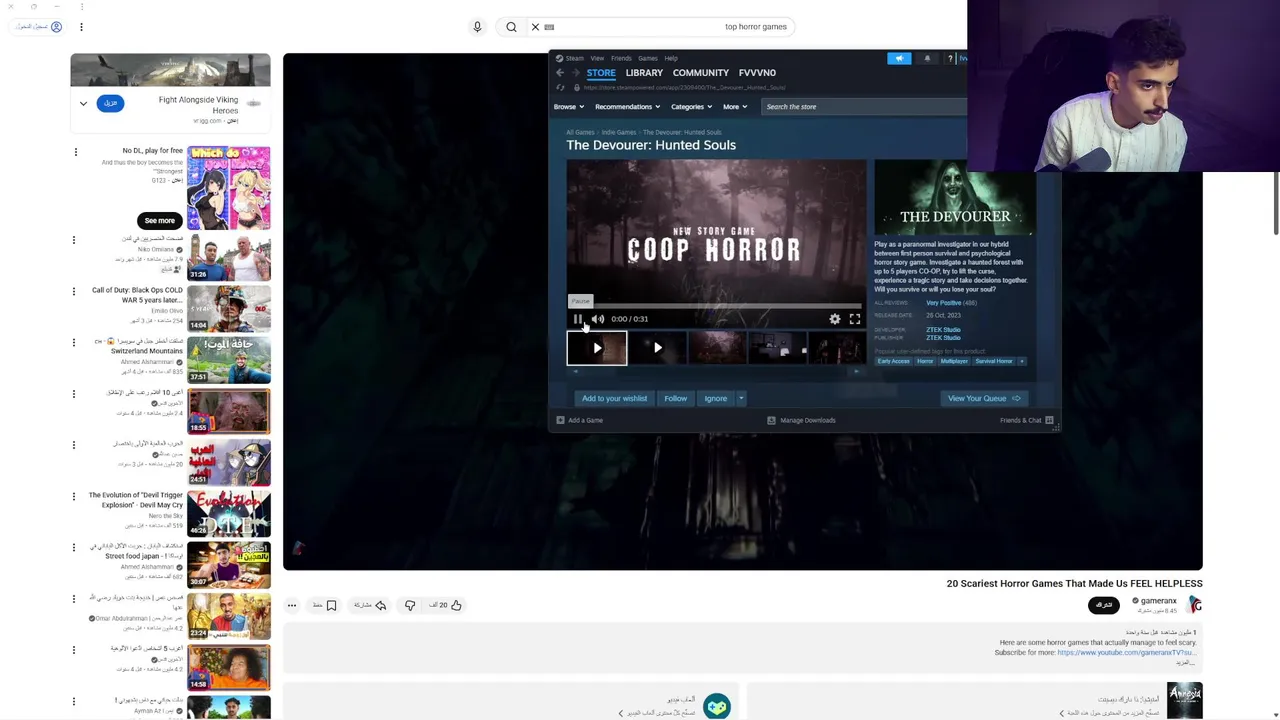Pause the Steam trailer video
Screen dimensions: 1280x720
click(x=578, y=319)
